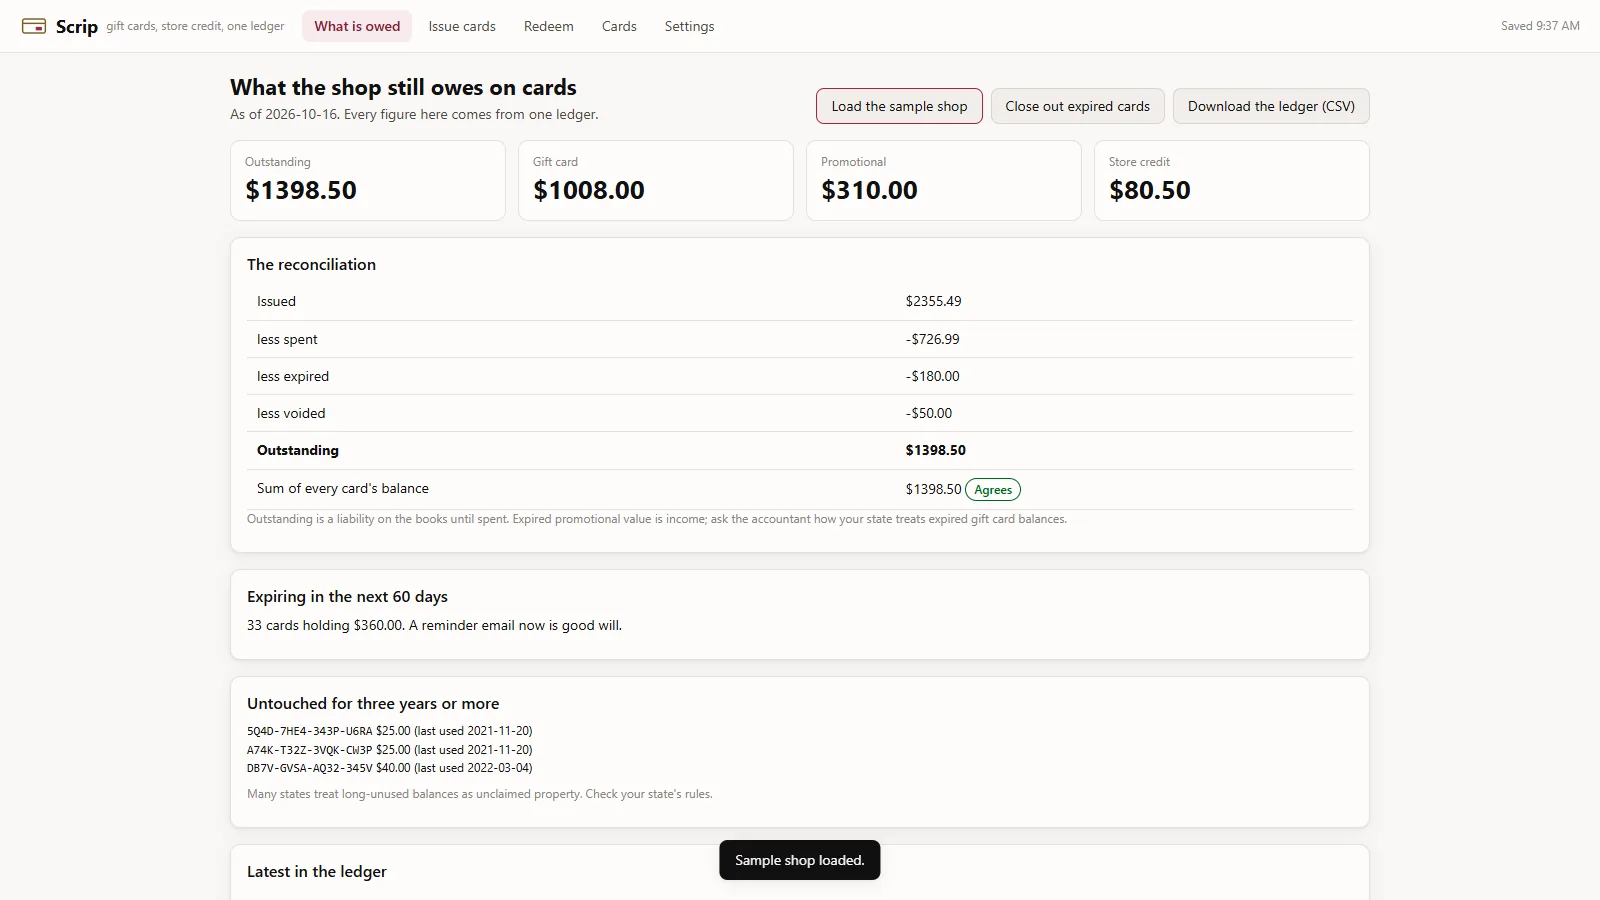The height and width of the screenshot is (900, 1600).
Task: Download the ledger as CSV
Action: 1271,106
